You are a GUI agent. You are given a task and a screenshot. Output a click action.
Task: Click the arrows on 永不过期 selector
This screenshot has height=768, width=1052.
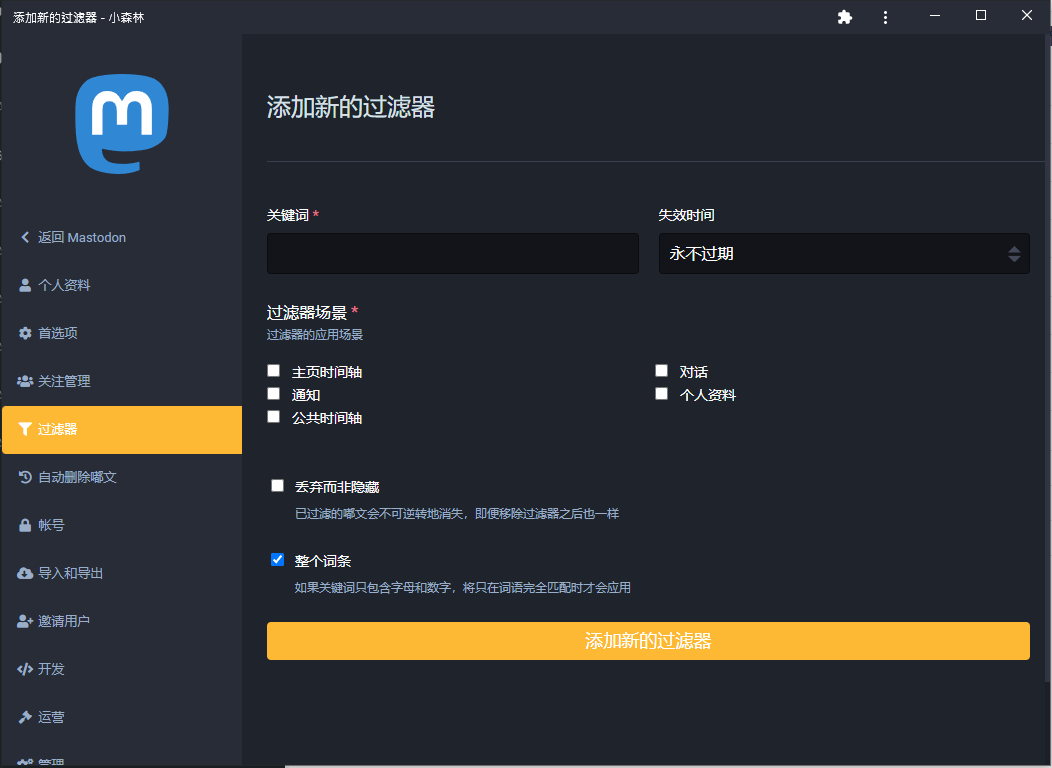pos(1014,254)
